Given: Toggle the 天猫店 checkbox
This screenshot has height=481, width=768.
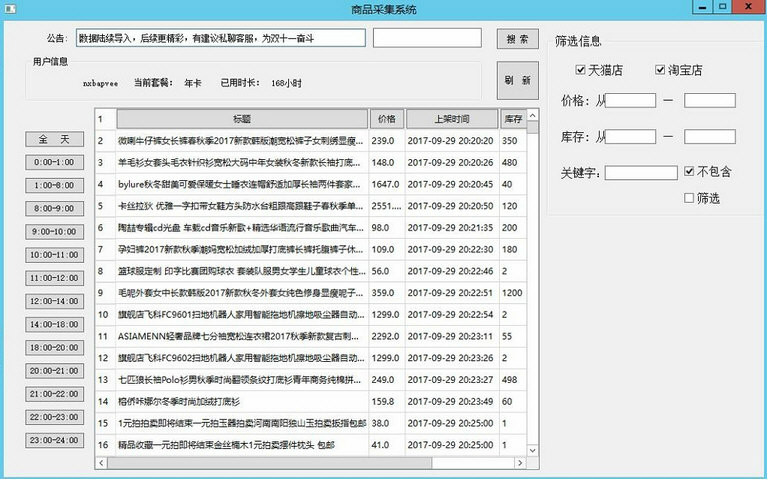Looking at the screenshot, I should pyautogui.click(x=581, y=70).
